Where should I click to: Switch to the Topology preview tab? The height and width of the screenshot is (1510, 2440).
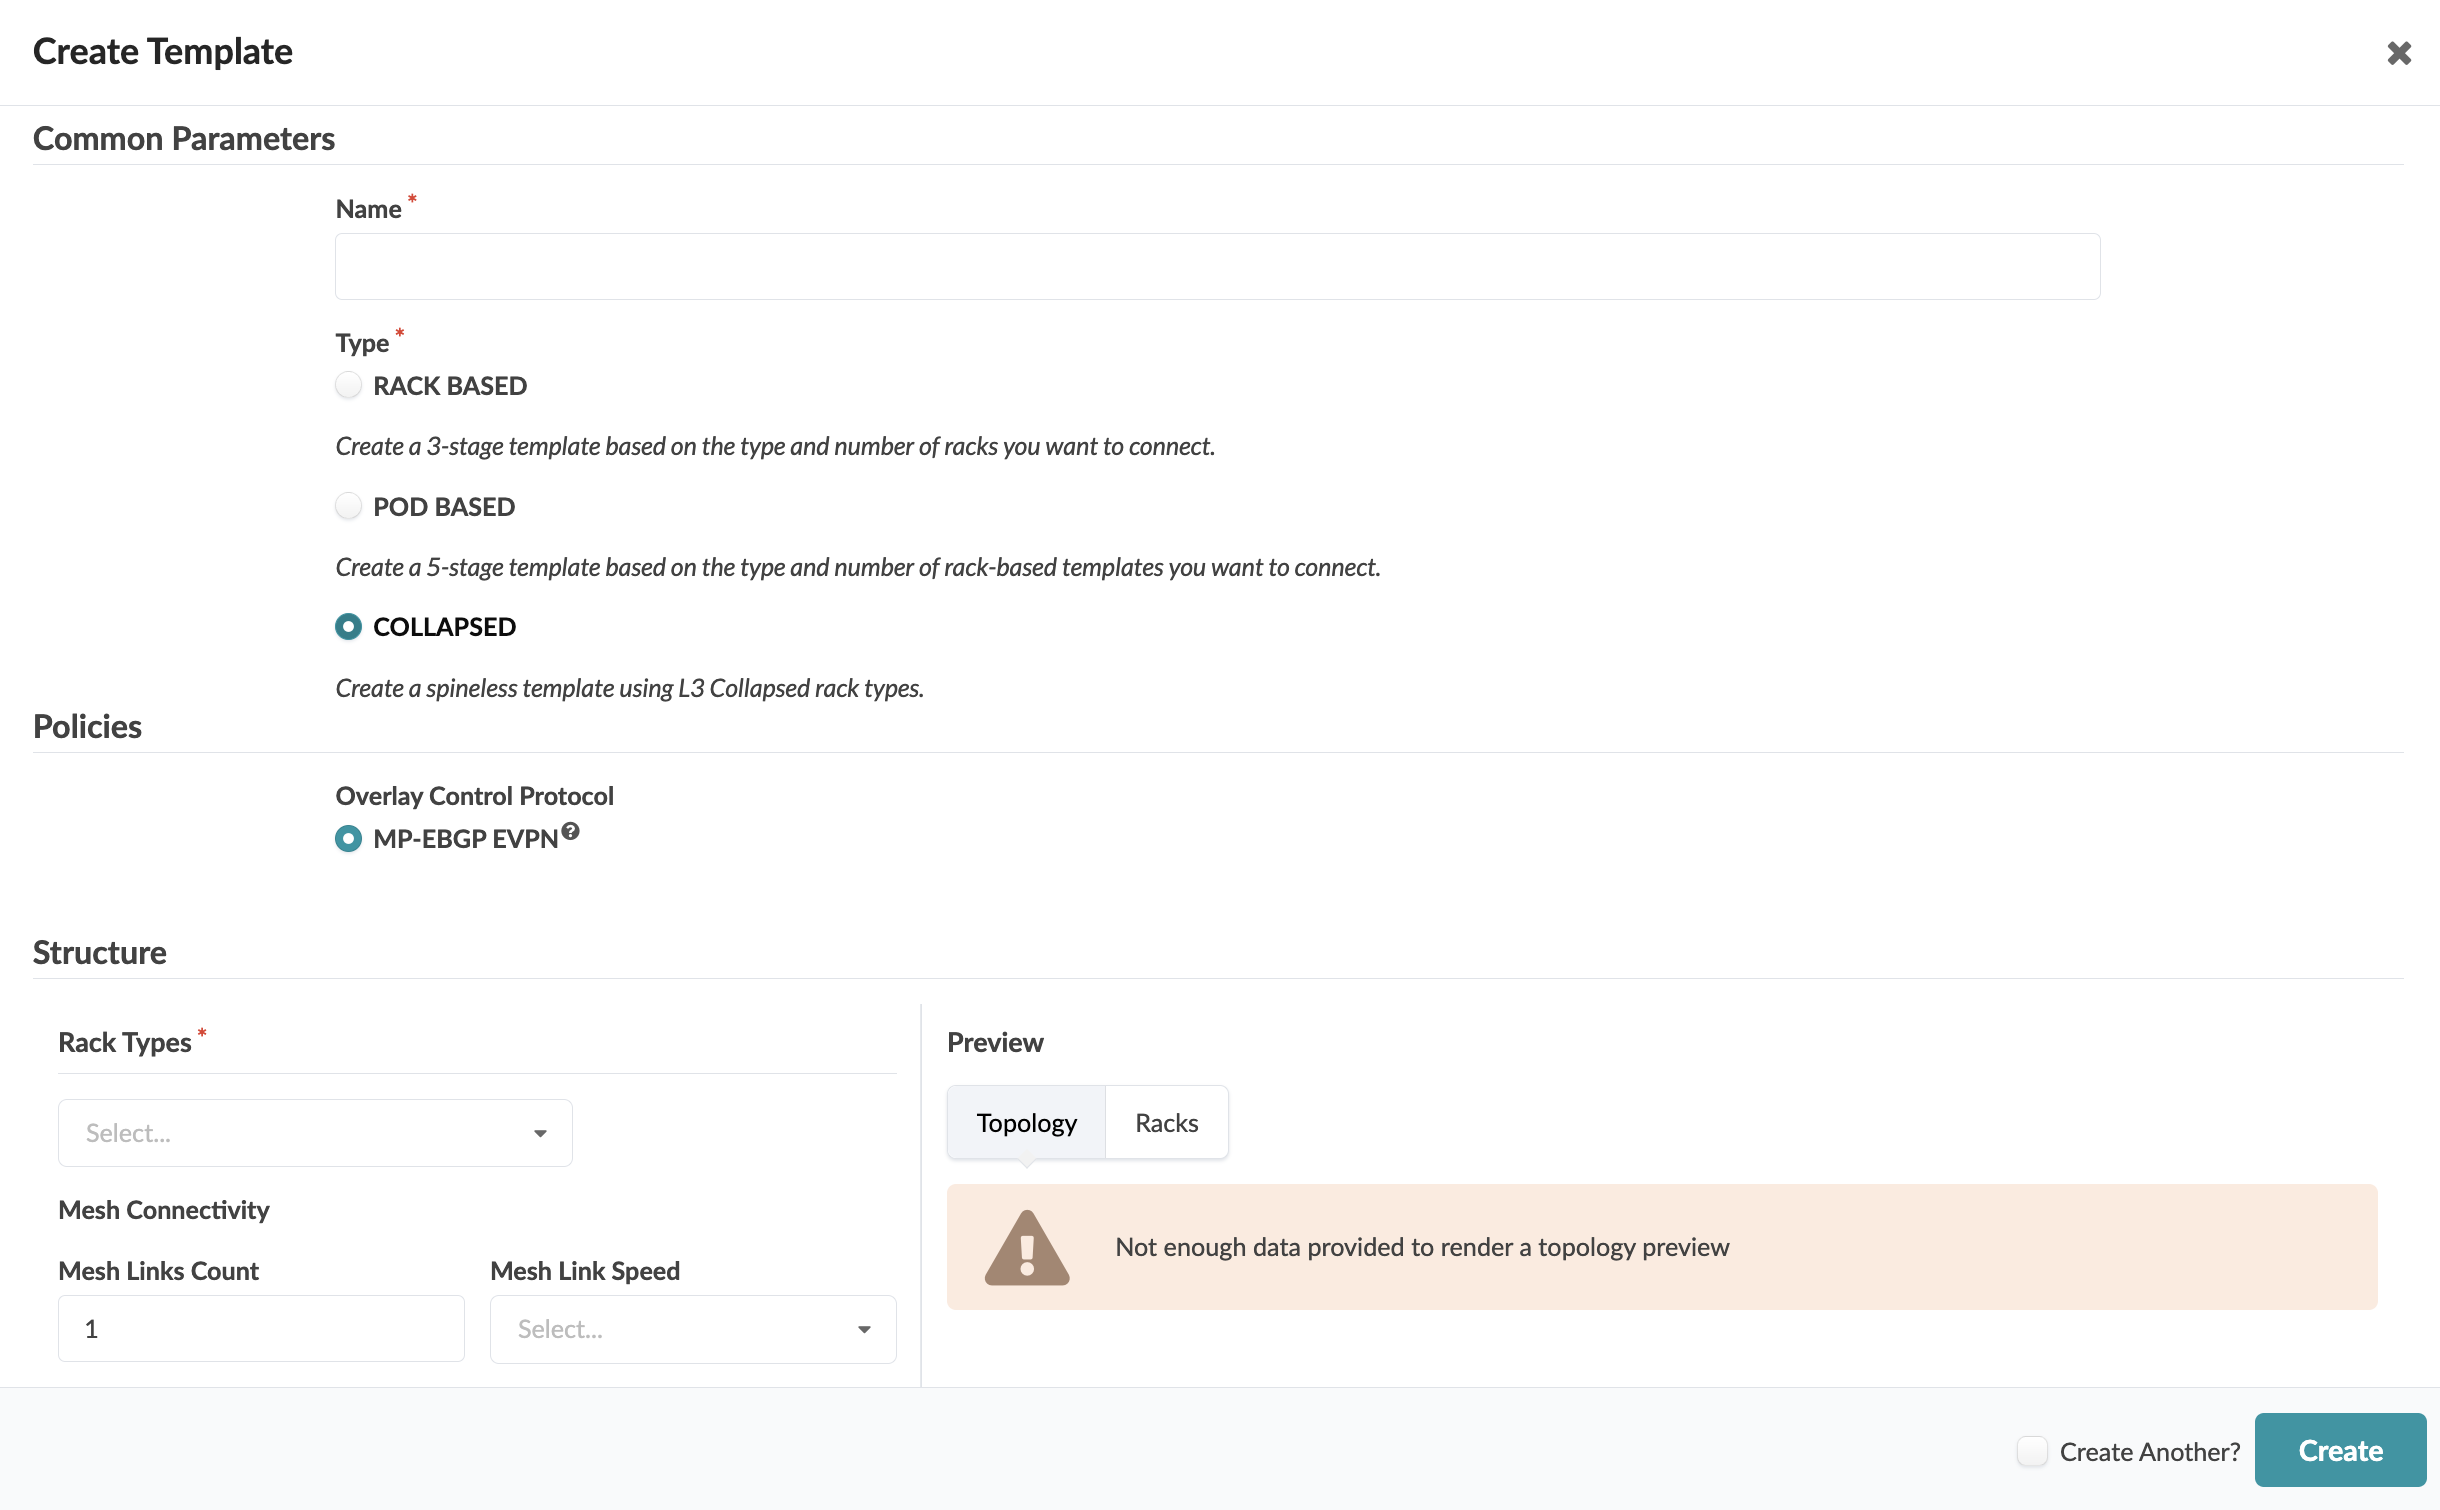(1026, 1123)
